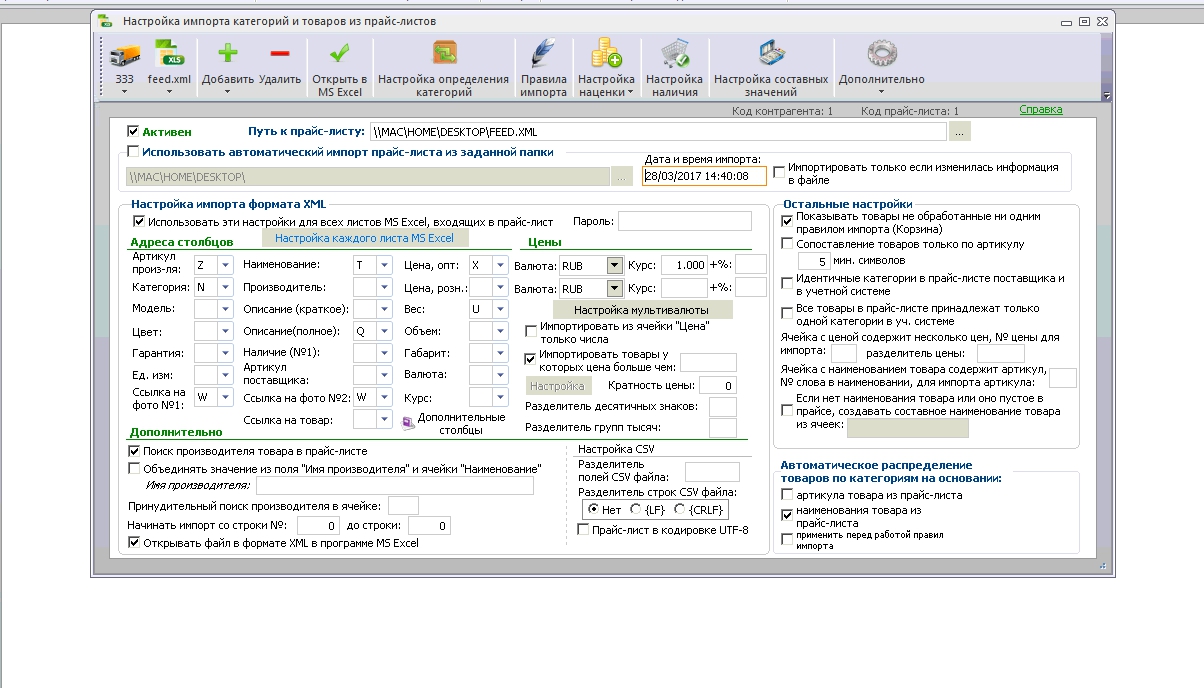Image resolution: width=1204 pixels, height=688 pixels.
Task: Open Ссылка на фото №1 dropdown
Action: point(225,397)
